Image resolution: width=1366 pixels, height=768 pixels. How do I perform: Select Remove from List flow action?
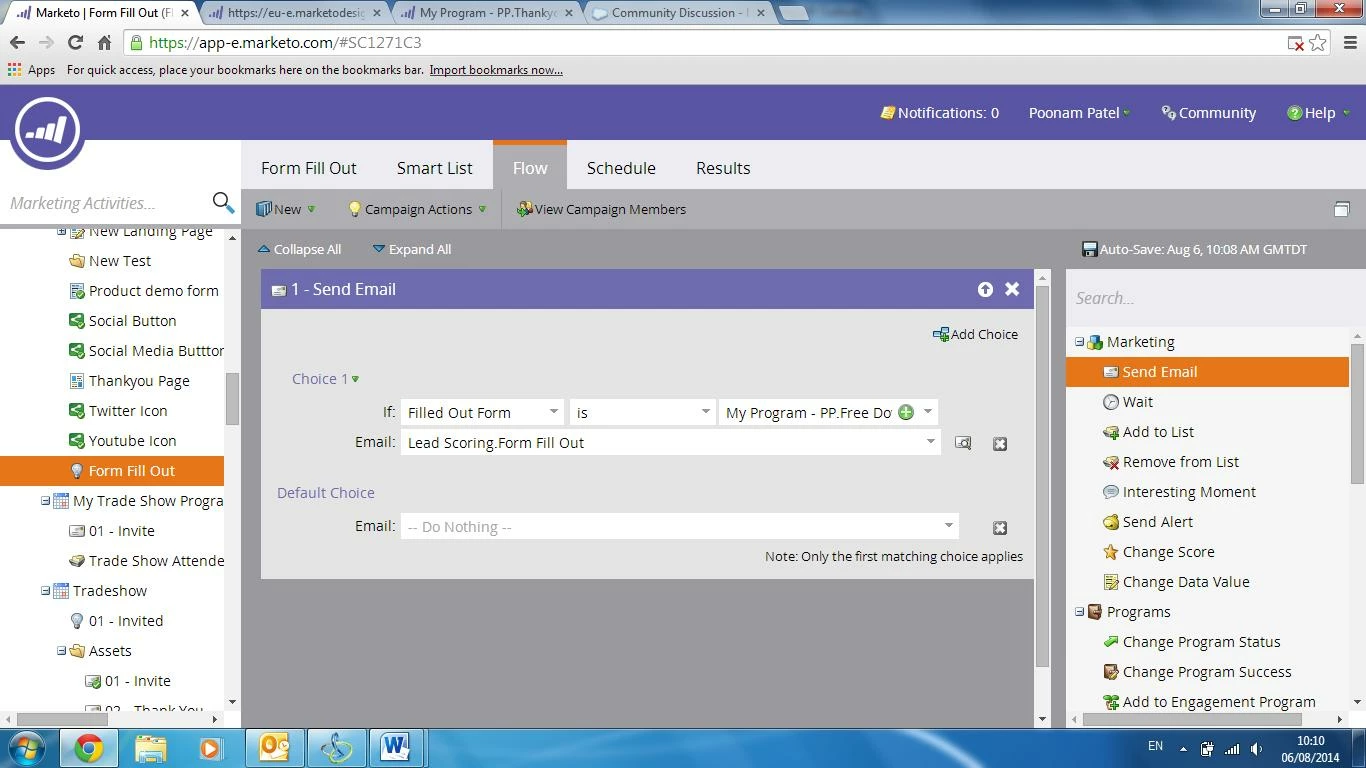tap(1170, 462)
